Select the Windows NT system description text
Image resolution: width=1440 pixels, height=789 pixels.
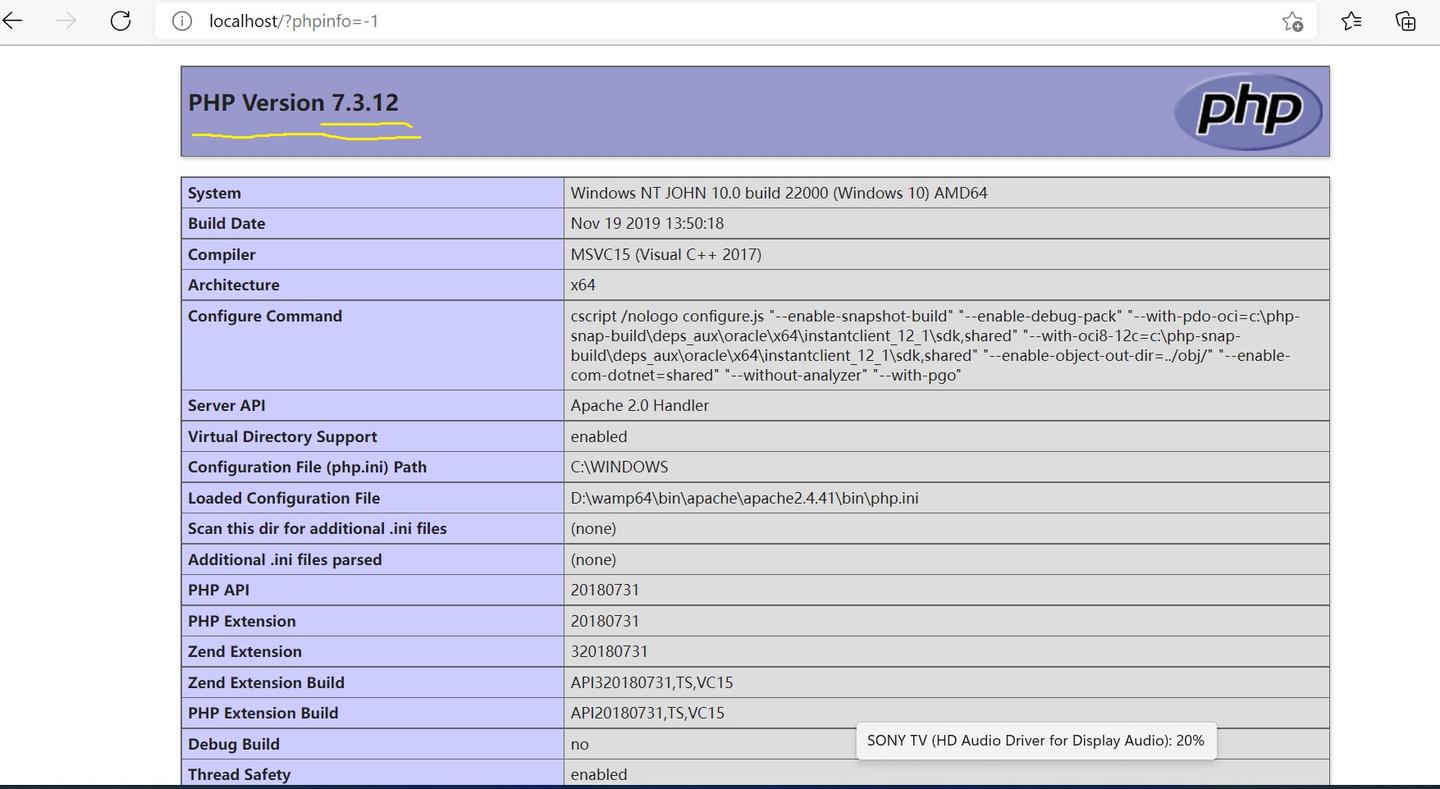777,192
